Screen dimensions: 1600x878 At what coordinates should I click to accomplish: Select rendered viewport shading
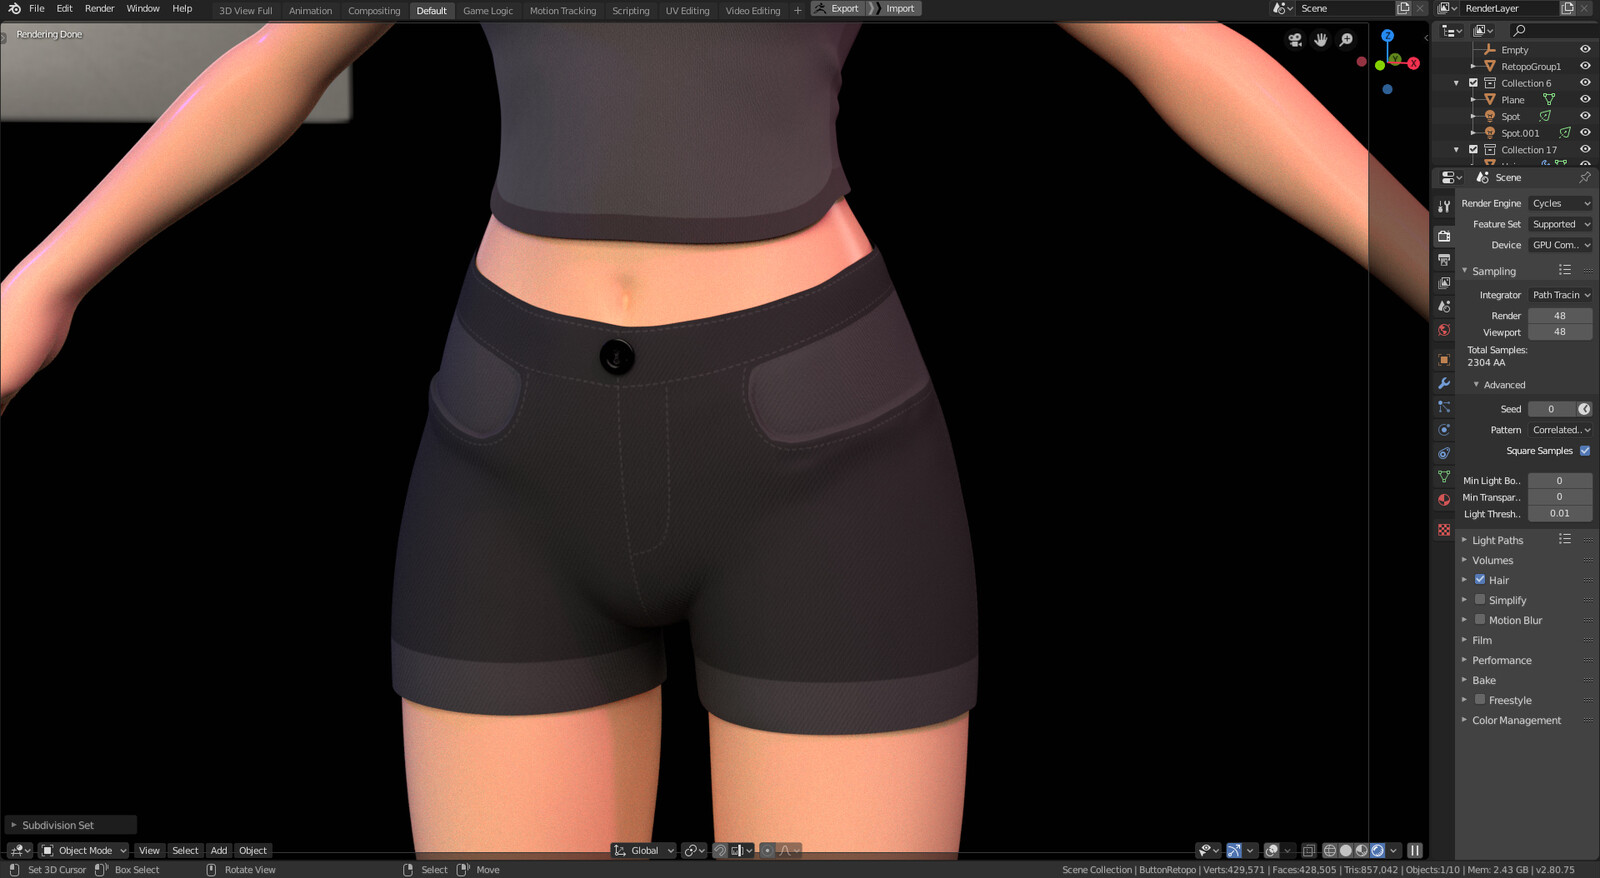(x=1378, y=851)
